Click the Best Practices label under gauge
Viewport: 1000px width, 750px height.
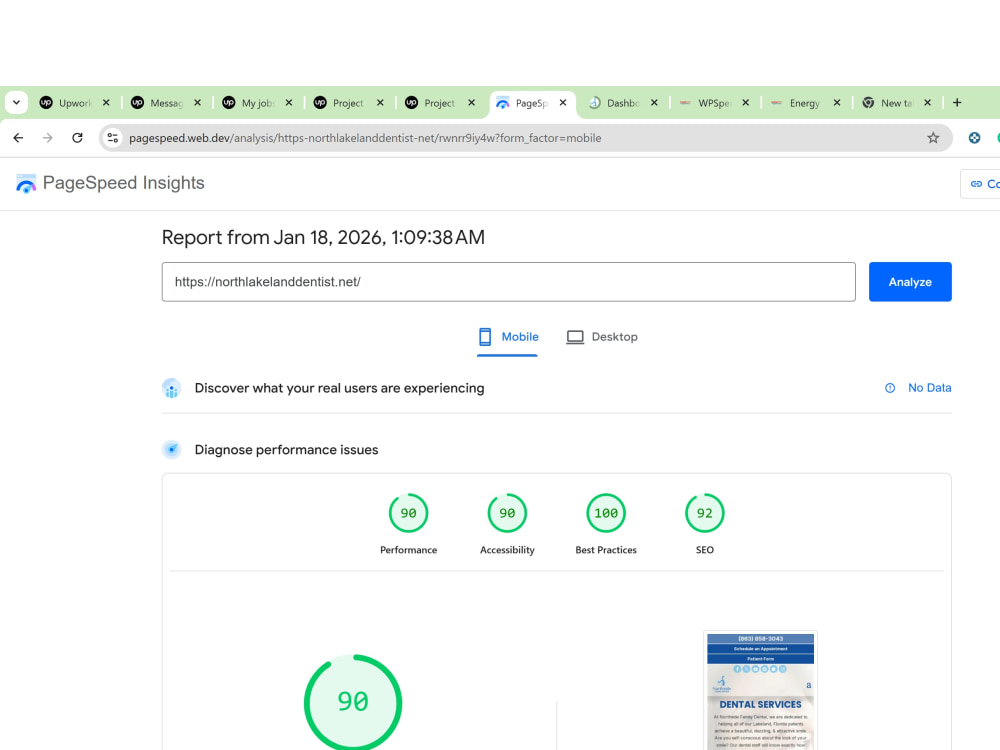(606, 550)
